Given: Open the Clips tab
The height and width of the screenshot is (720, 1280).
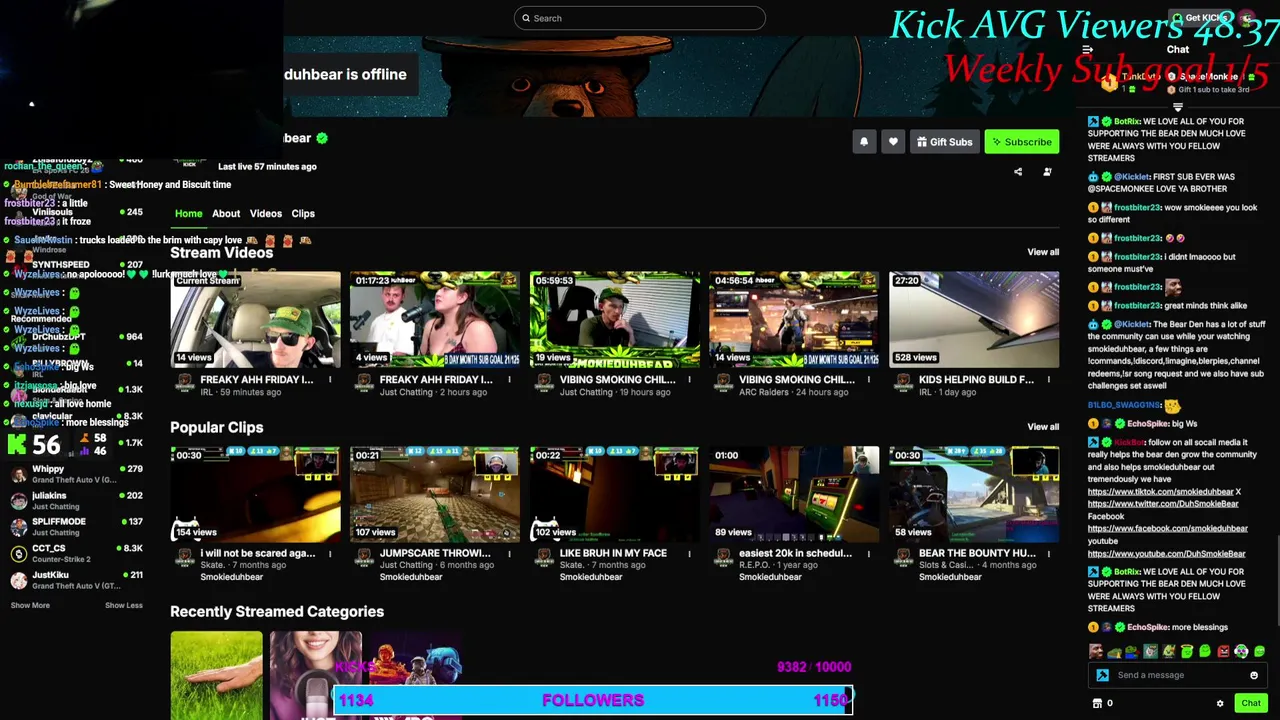Looking at the screenshot, I should coord(303,213).
